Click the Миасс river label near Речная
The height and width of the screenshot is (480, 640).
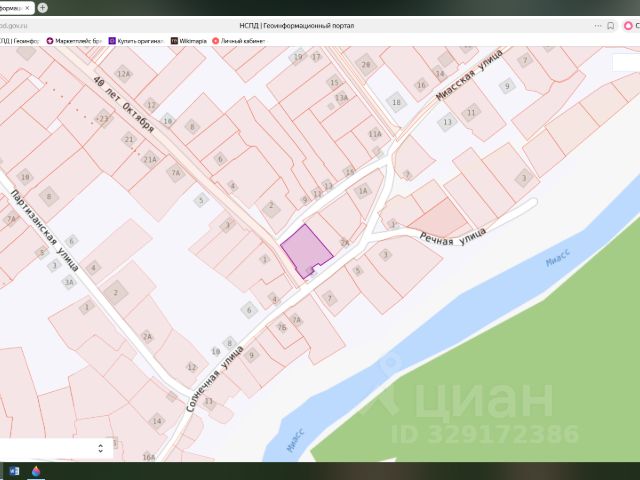click(558, 258)
